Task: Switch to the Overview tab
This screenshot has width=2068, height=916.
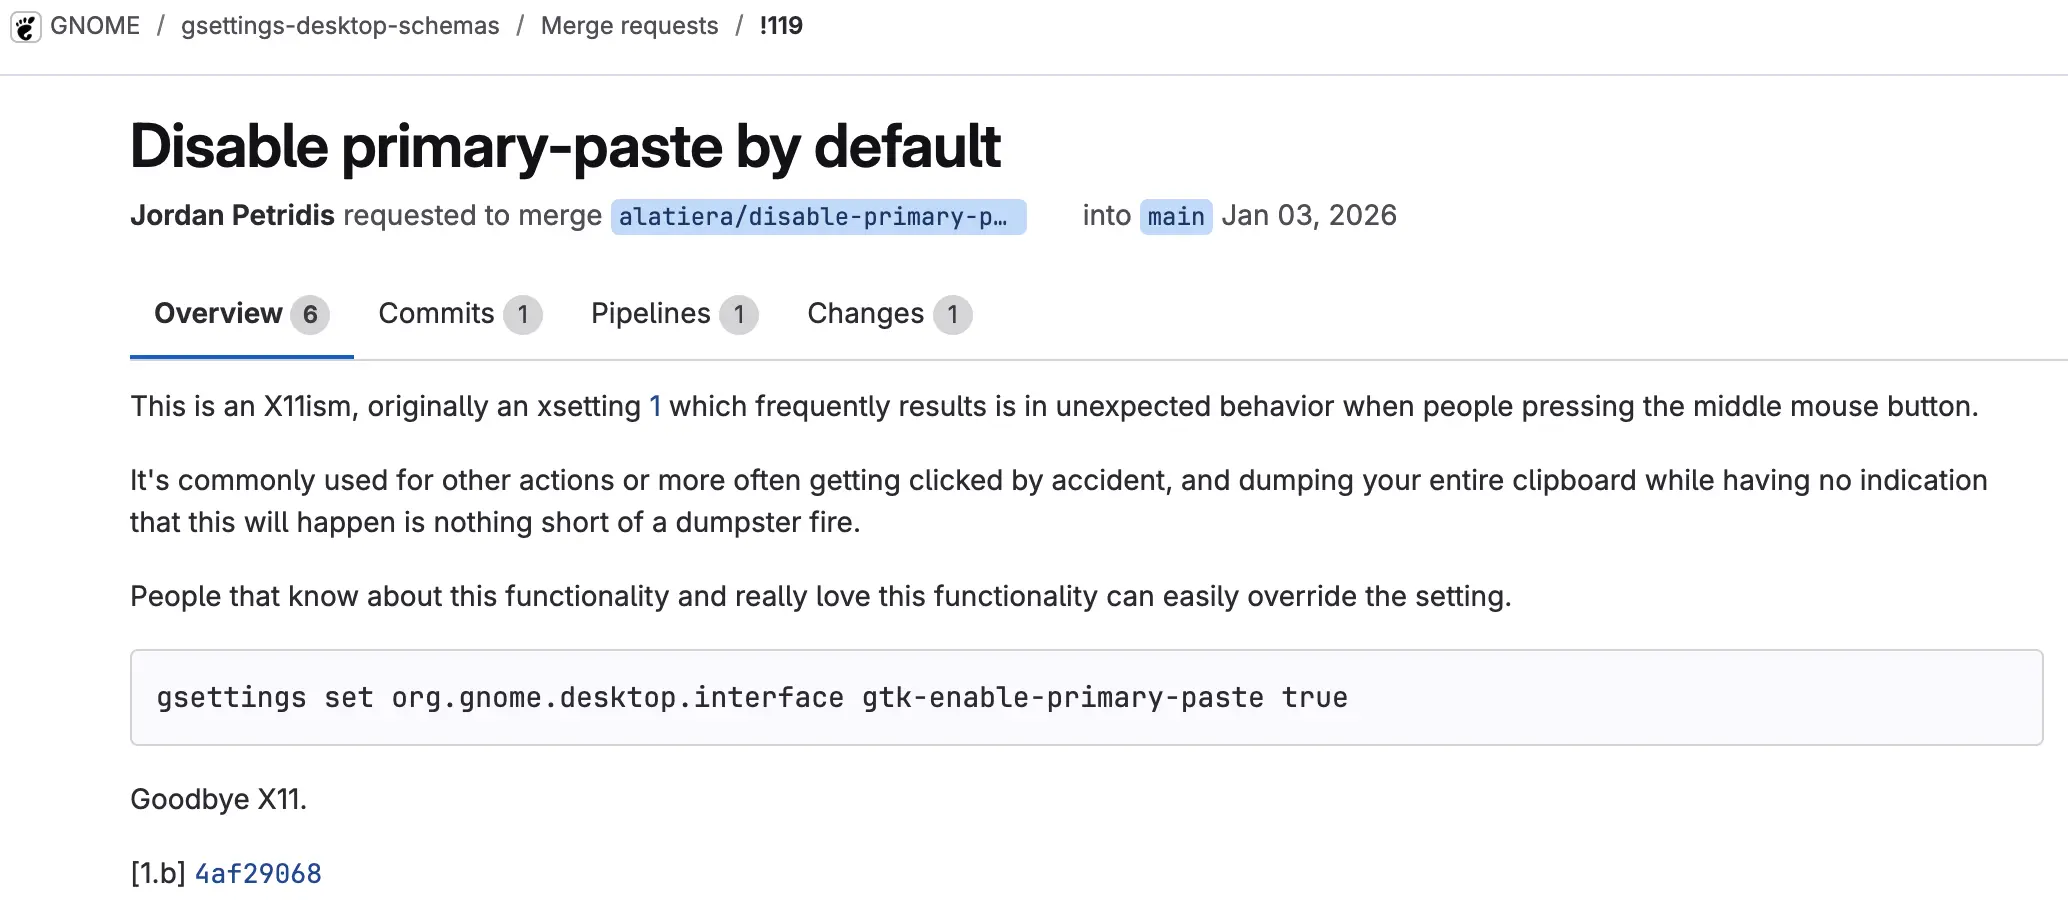Action: pyautogui.click(x=218, y=314)
